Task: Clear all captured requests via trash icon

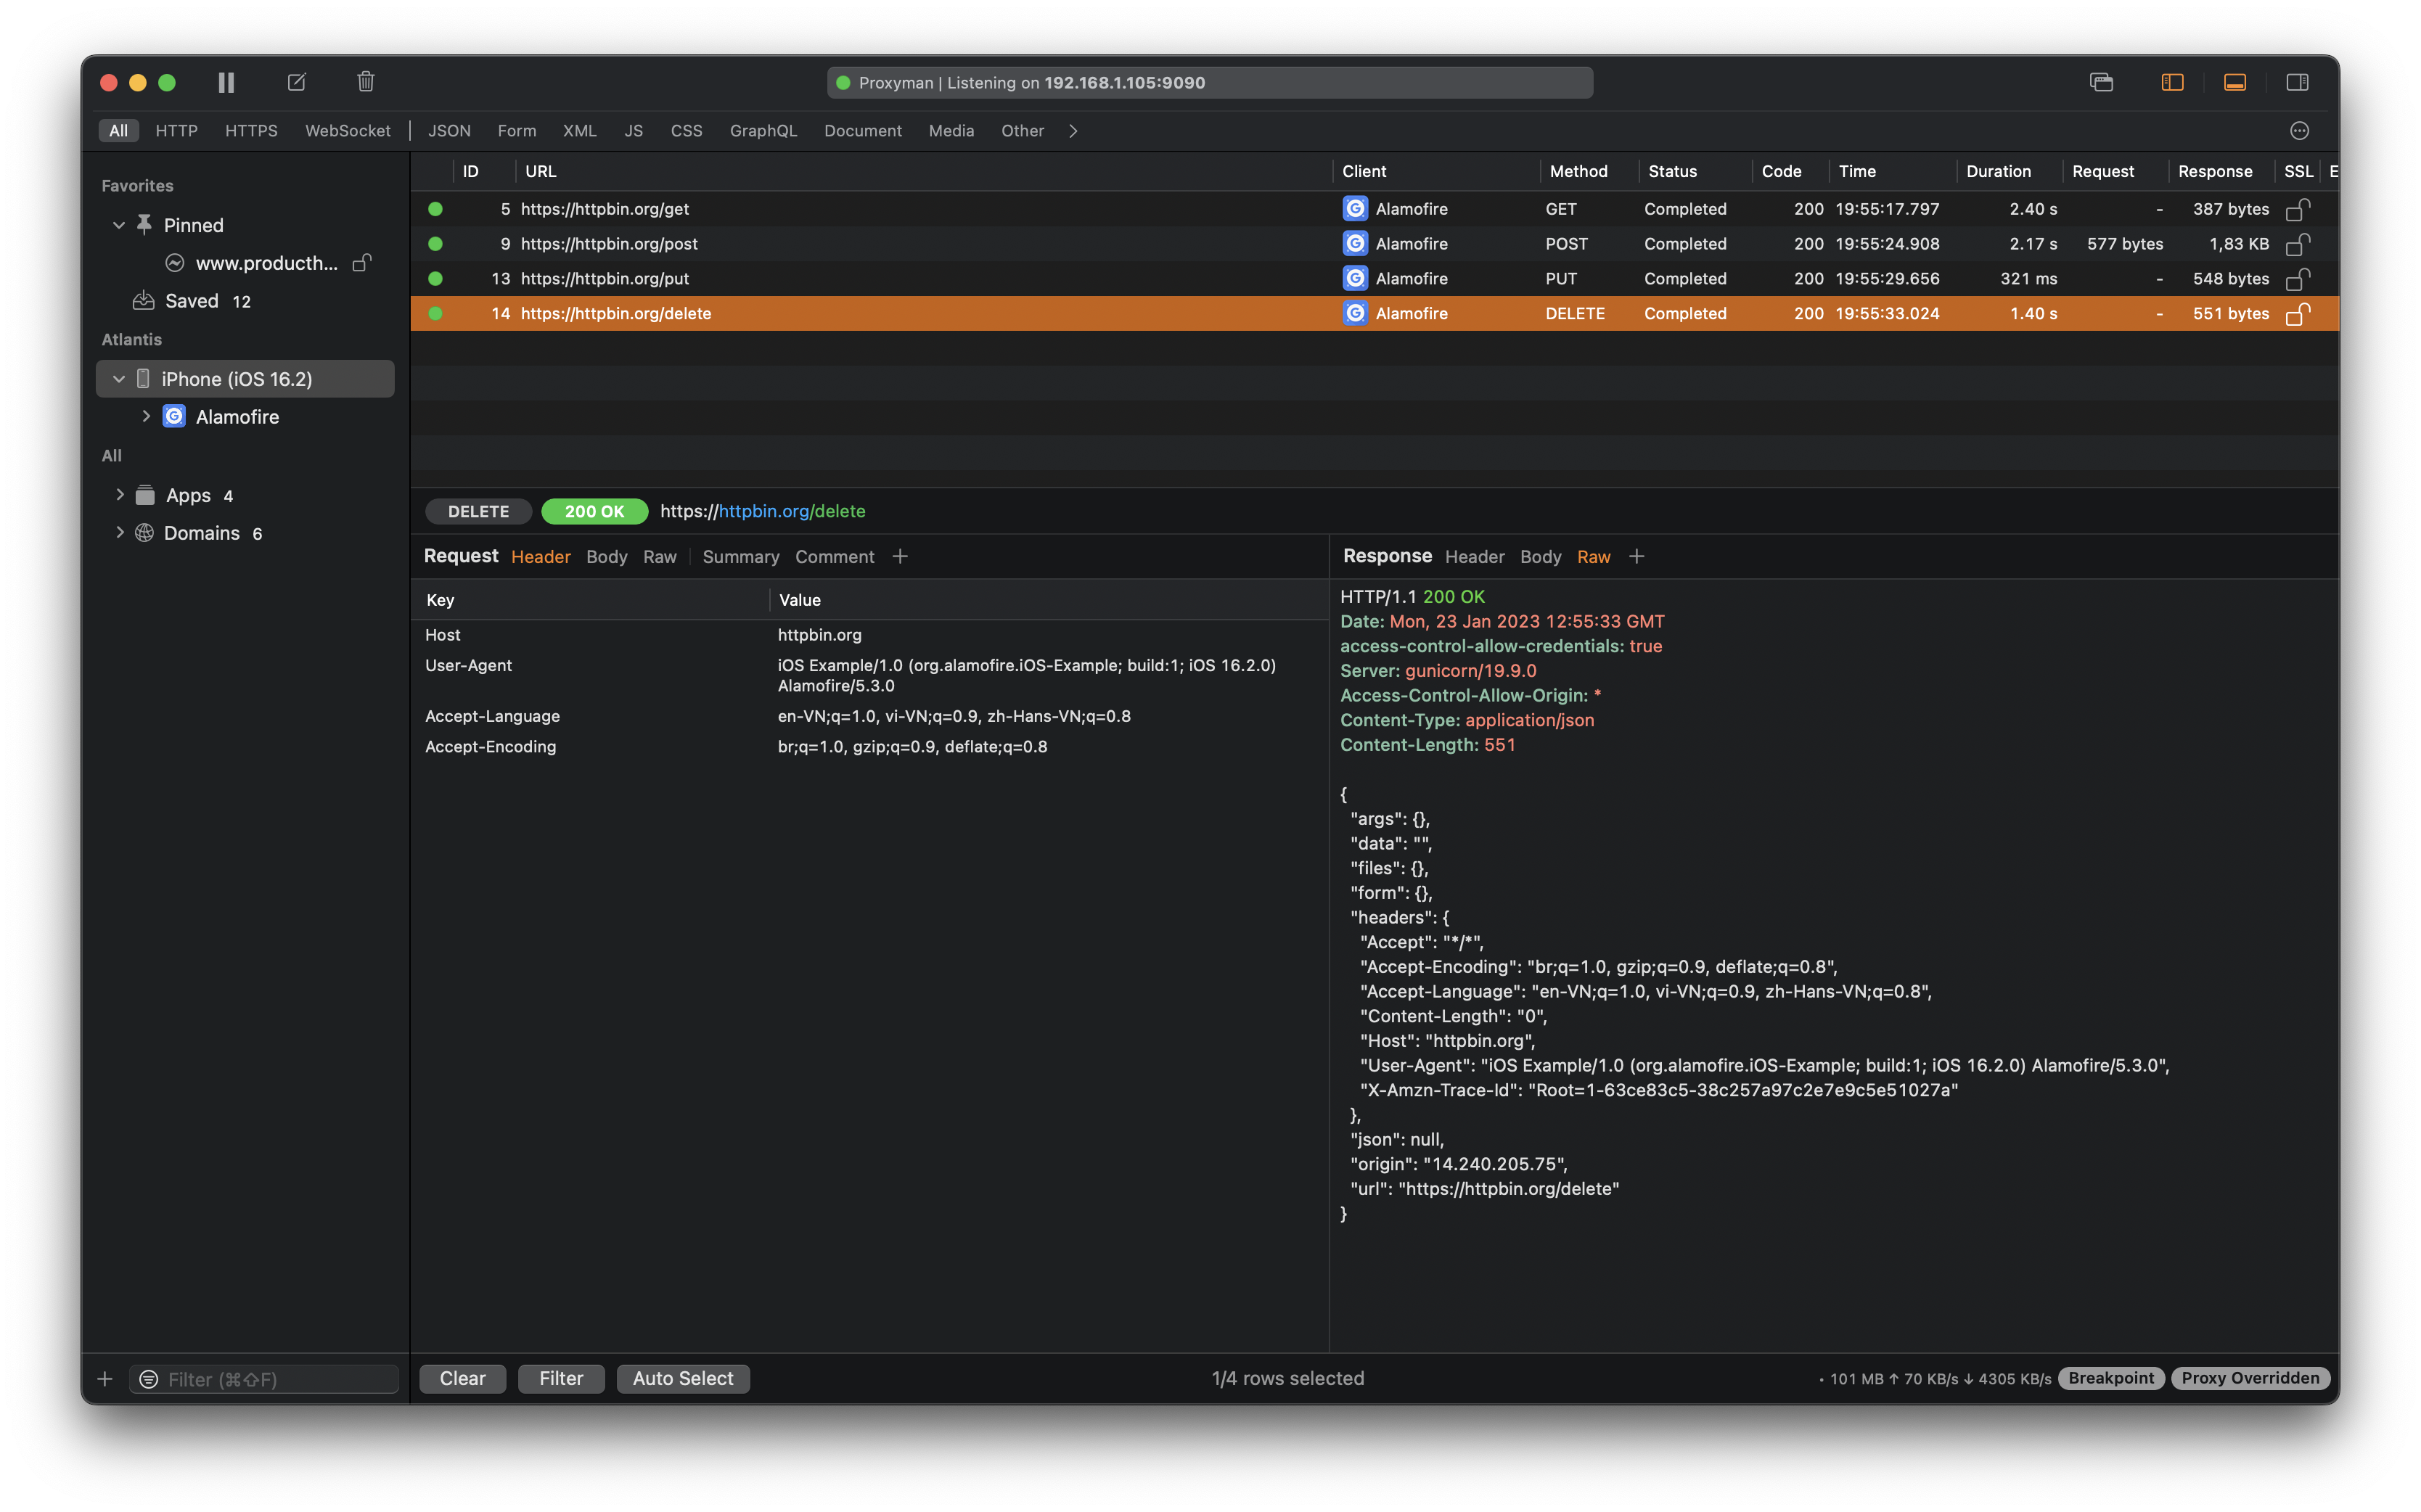Action: point(365,82)
